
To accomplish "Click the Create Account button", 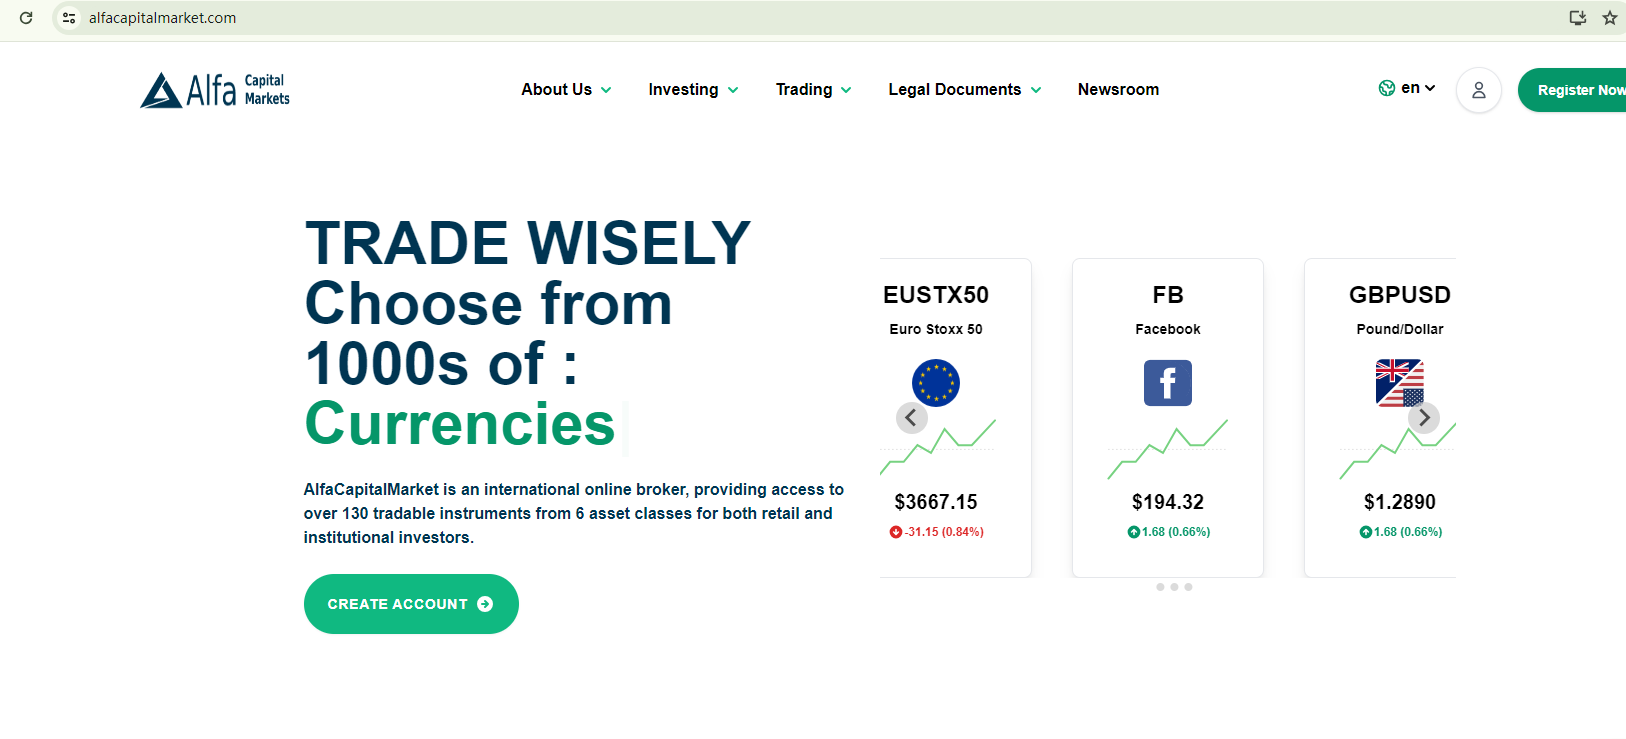I will click(411, 604).
